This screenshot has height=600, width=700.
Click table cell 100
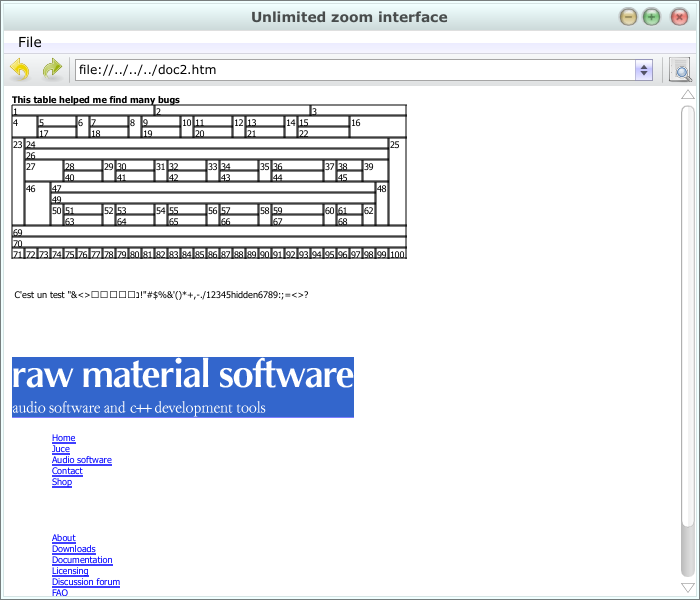pyautogui.click(x=397, y=254)
